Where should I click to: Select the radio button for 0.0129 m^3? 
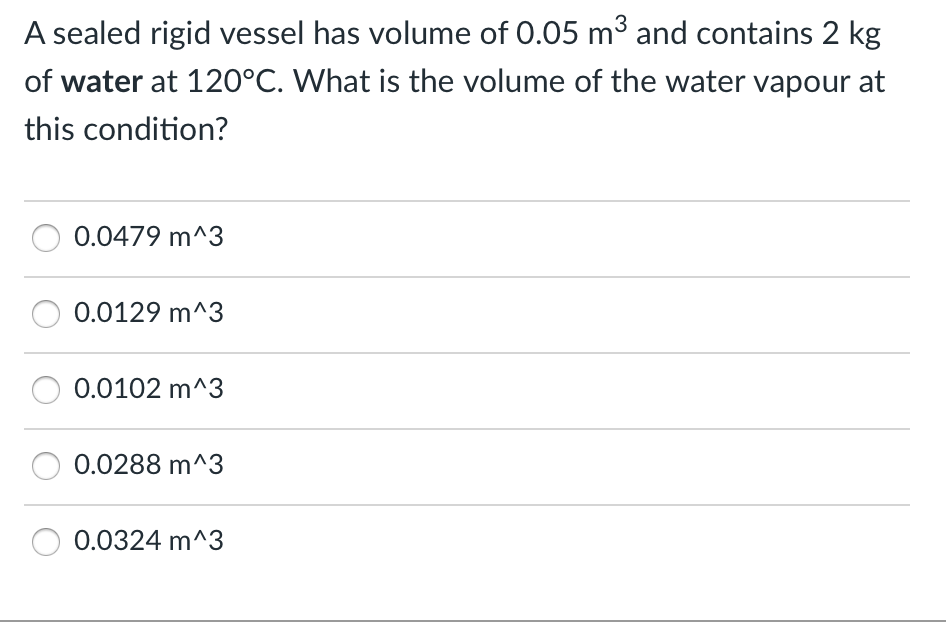(x=45, y=314)
